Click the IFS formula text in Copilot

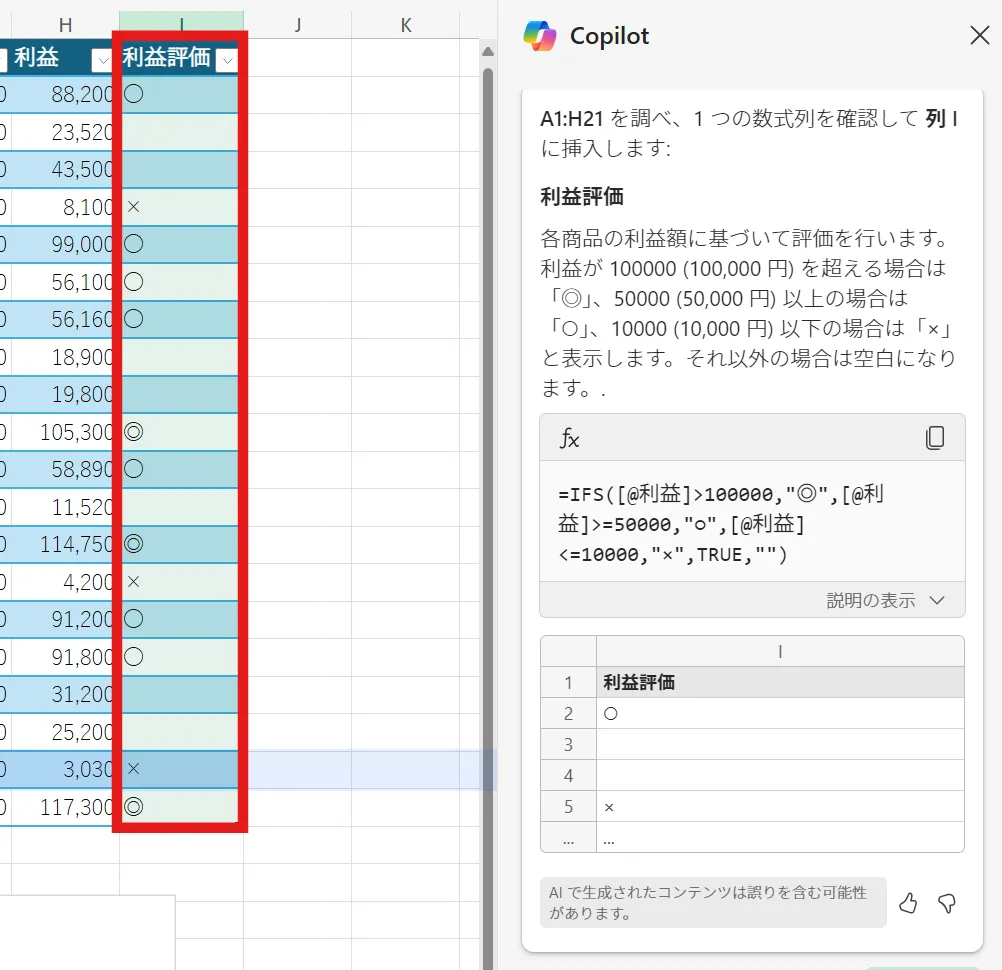coord(720,524)
